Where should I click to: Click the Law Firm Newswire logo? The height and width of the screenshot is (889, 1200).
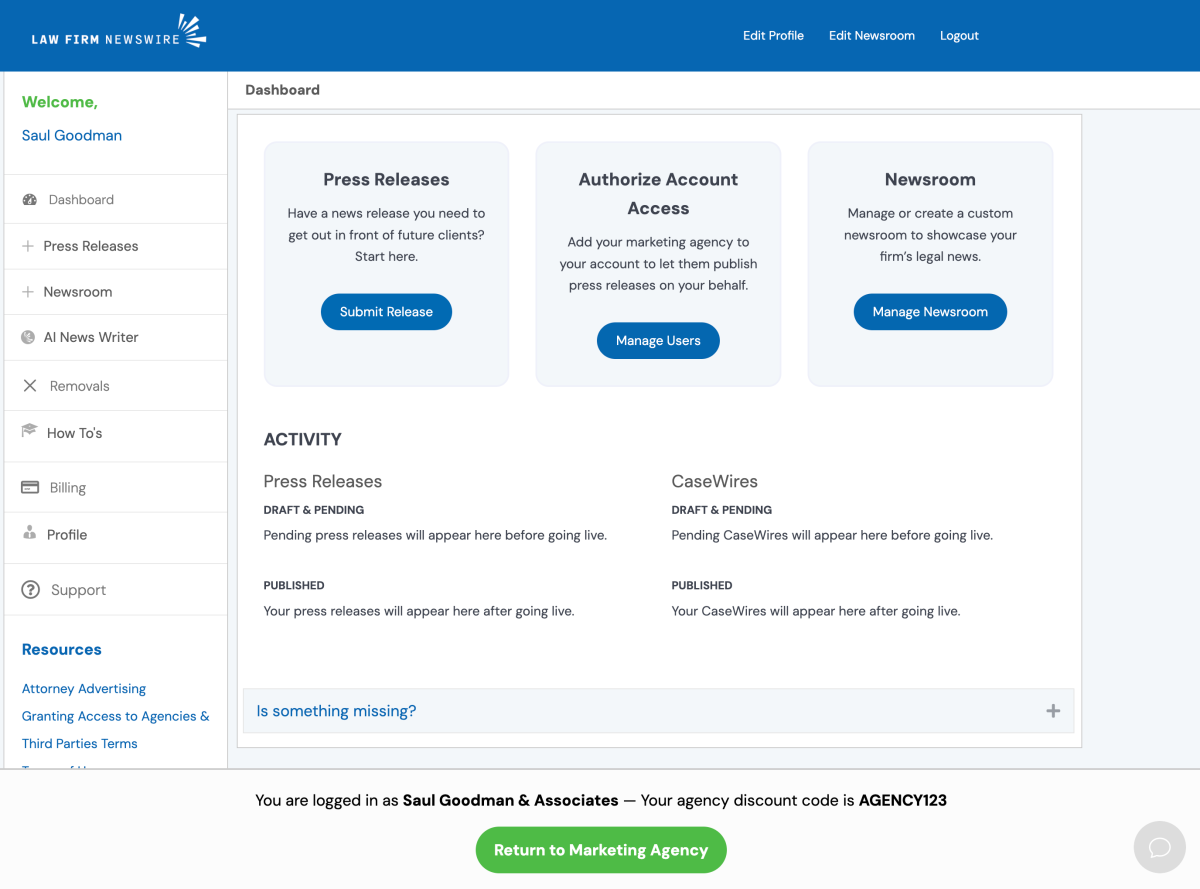(118, 33)
